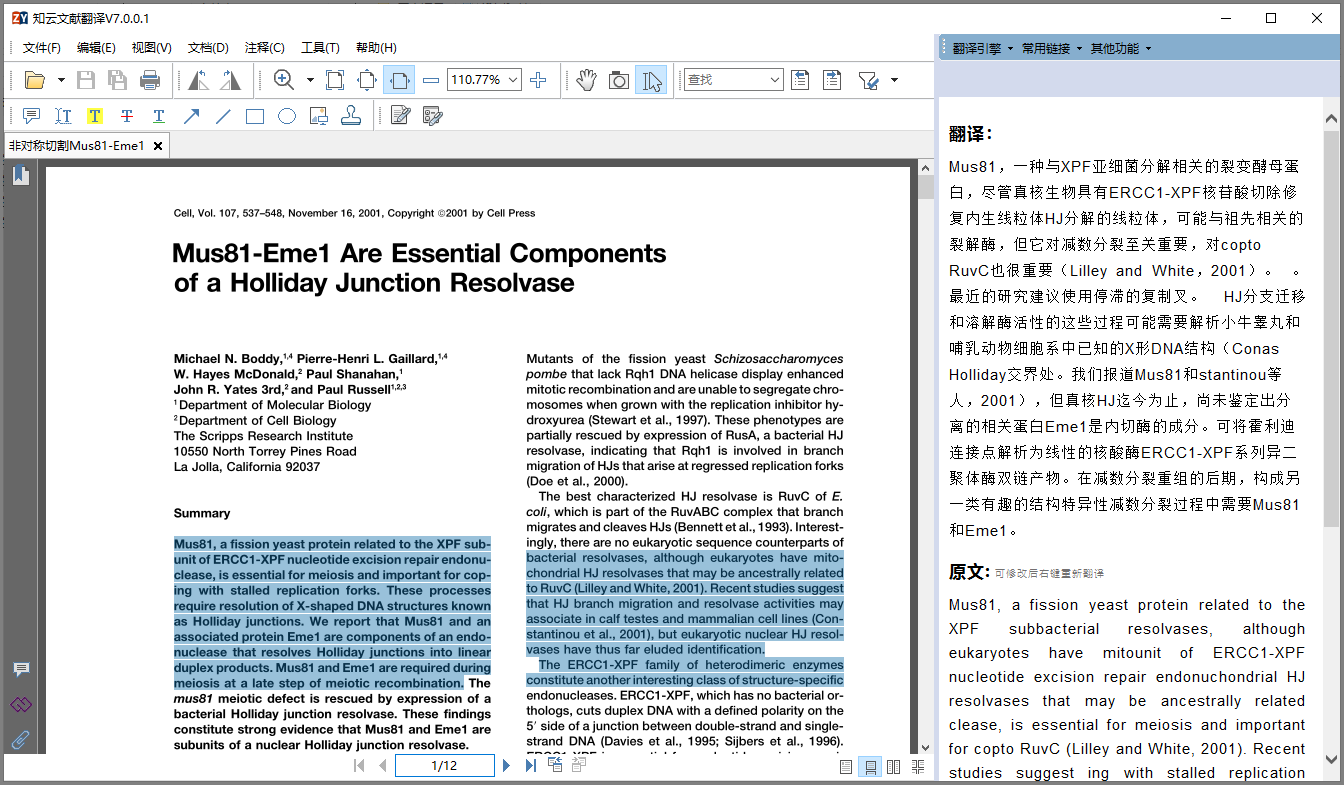Viewport: 1344px width, 785px height.
Task: Open the 工具(T) menu
Action: click(321, 48)
